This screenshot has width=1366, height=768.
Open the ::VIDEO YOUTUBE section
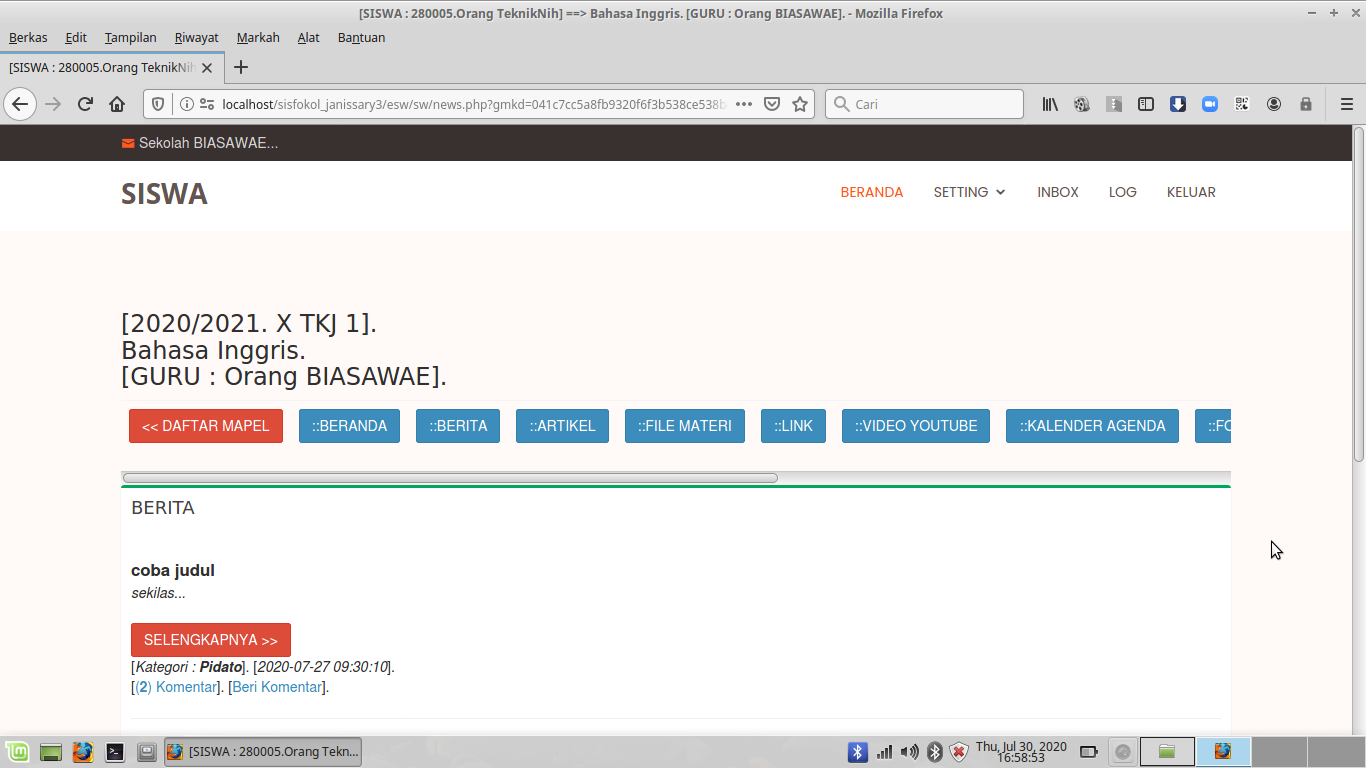[x=916, y=426]
